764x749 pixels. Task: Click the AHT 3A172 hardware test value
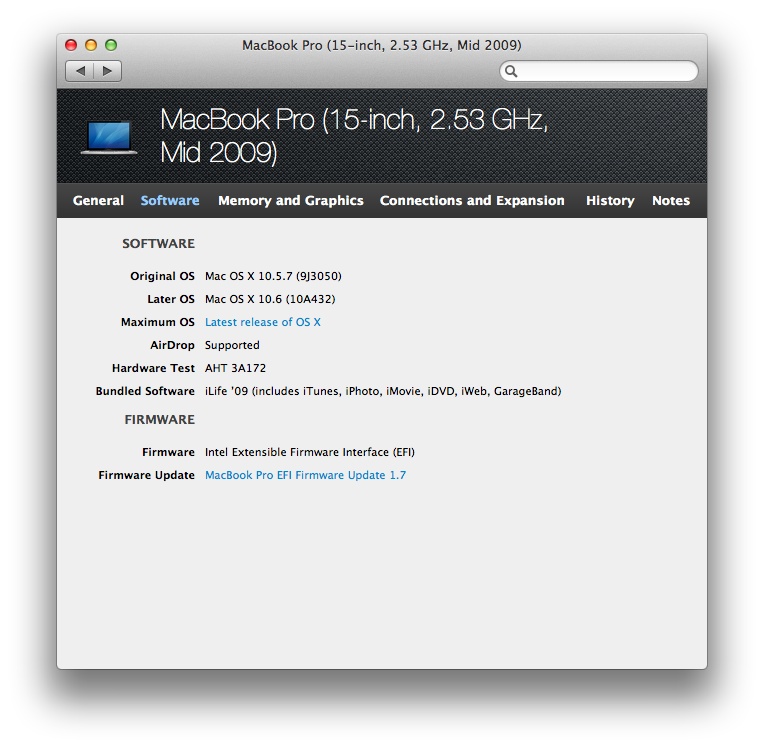pyautogui.click(x=235, y=368)
